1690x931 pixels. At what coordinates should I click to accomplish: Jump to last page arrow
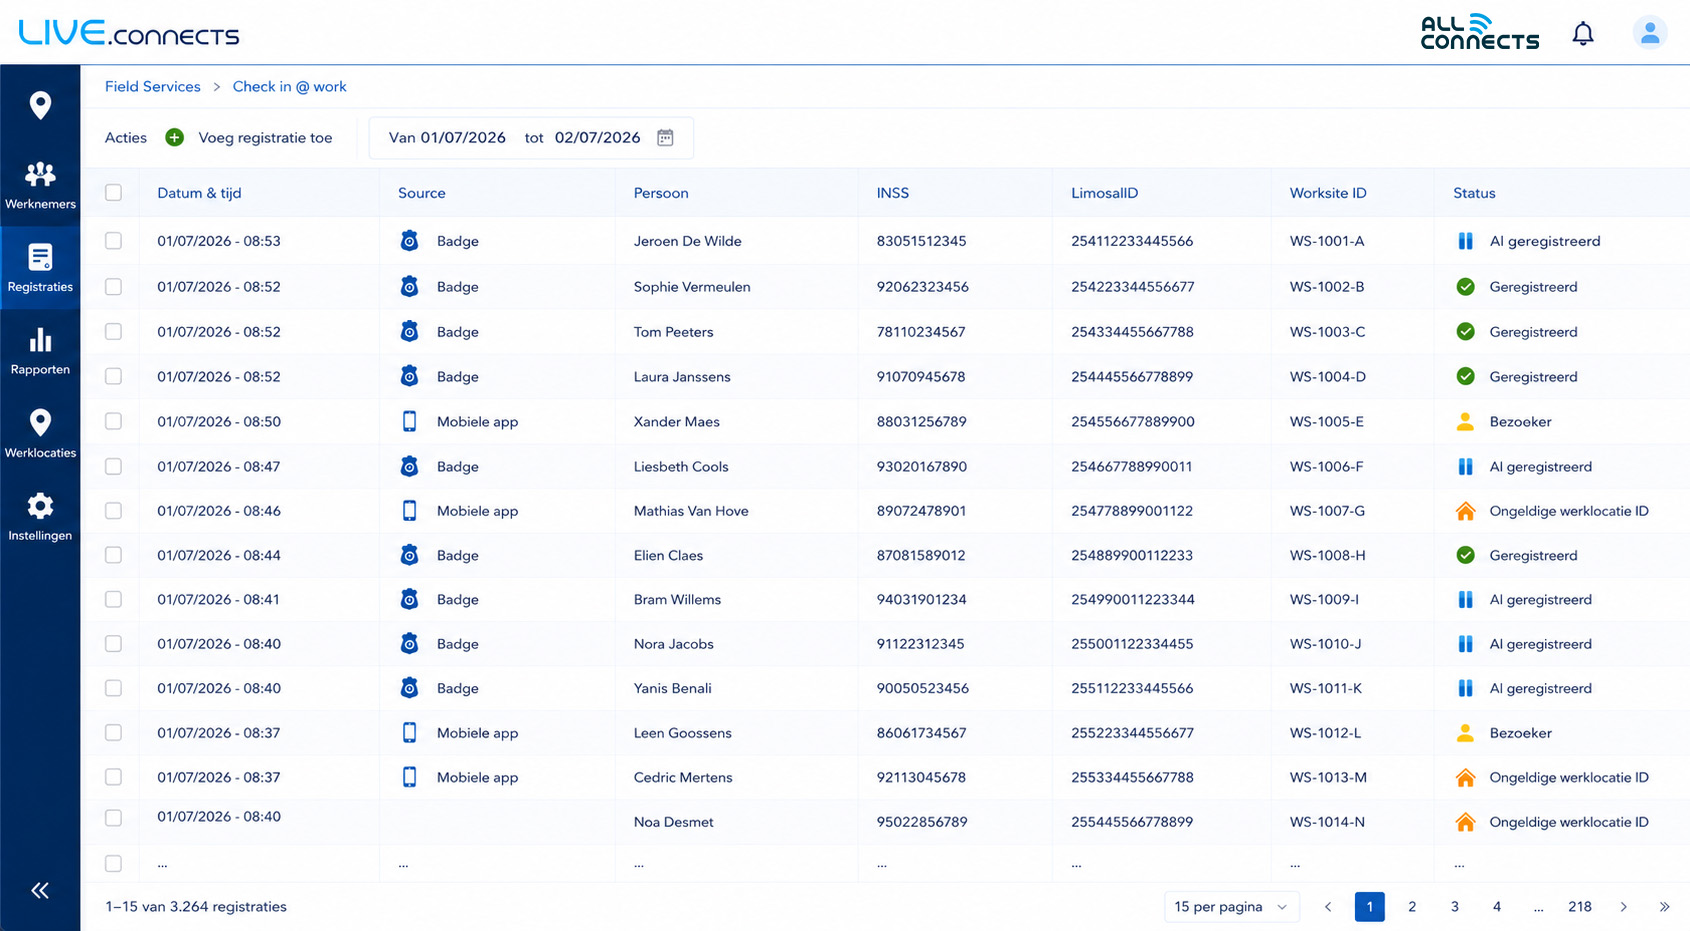coord(1664,907)
